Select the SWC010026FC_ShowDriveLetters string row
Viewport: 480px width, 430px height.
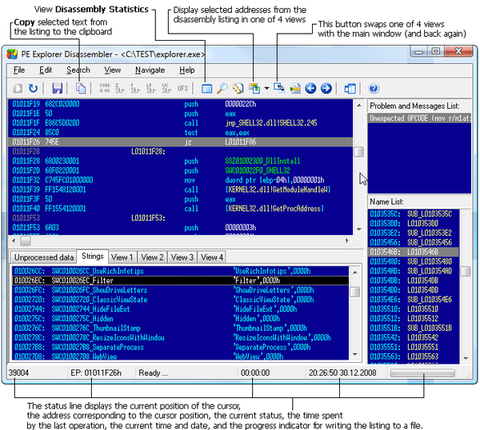[180, 290]
